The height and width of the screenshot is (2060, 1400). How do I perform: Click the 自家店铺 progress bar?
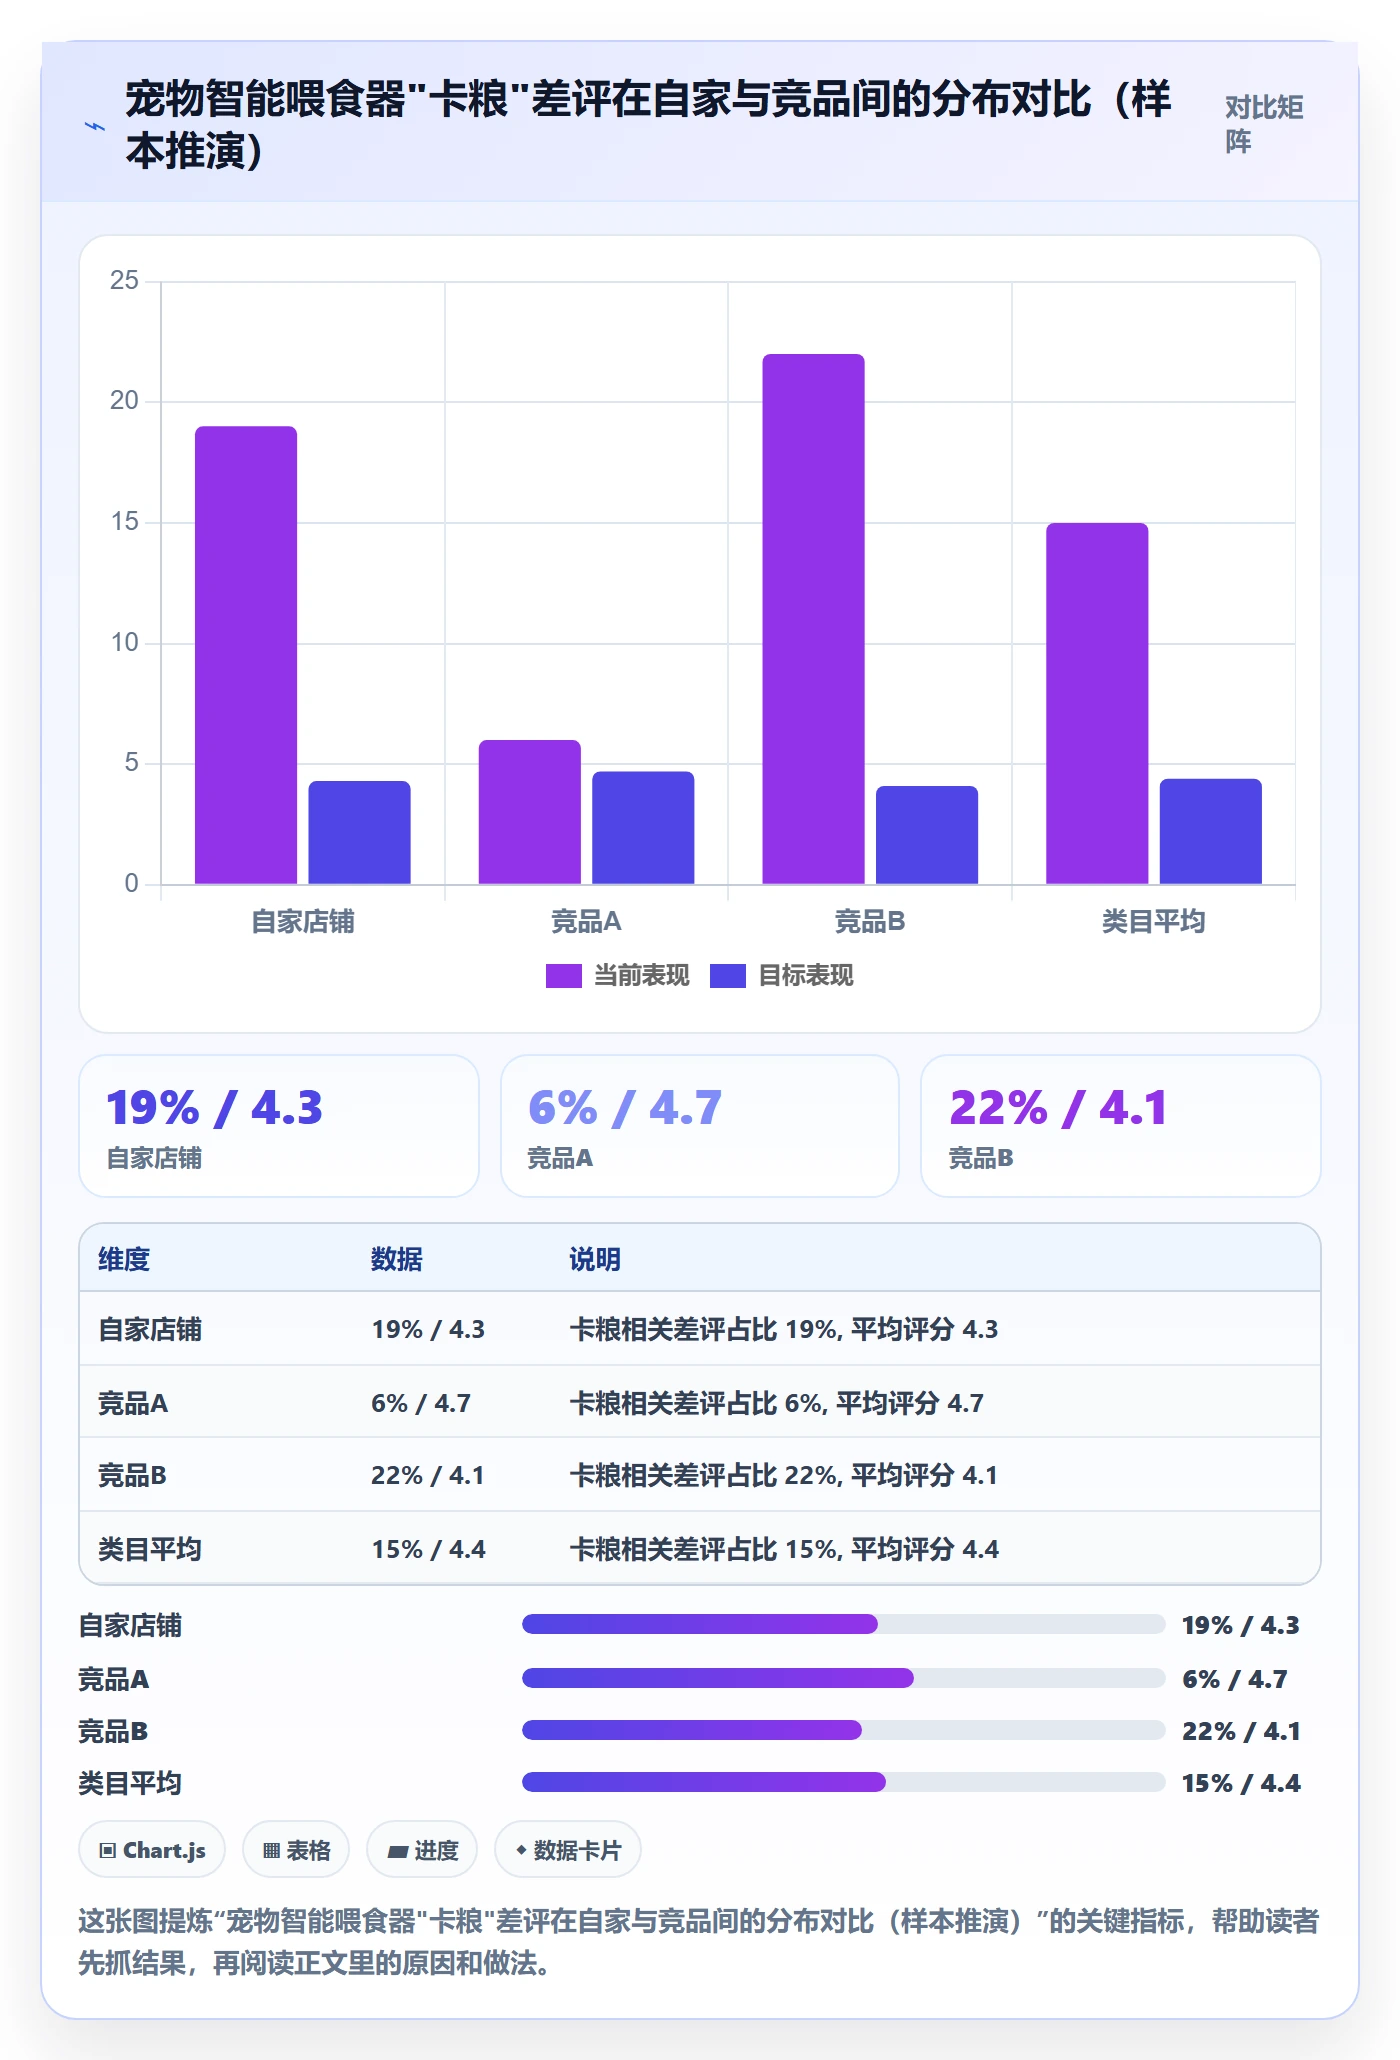pos(844,1624)
